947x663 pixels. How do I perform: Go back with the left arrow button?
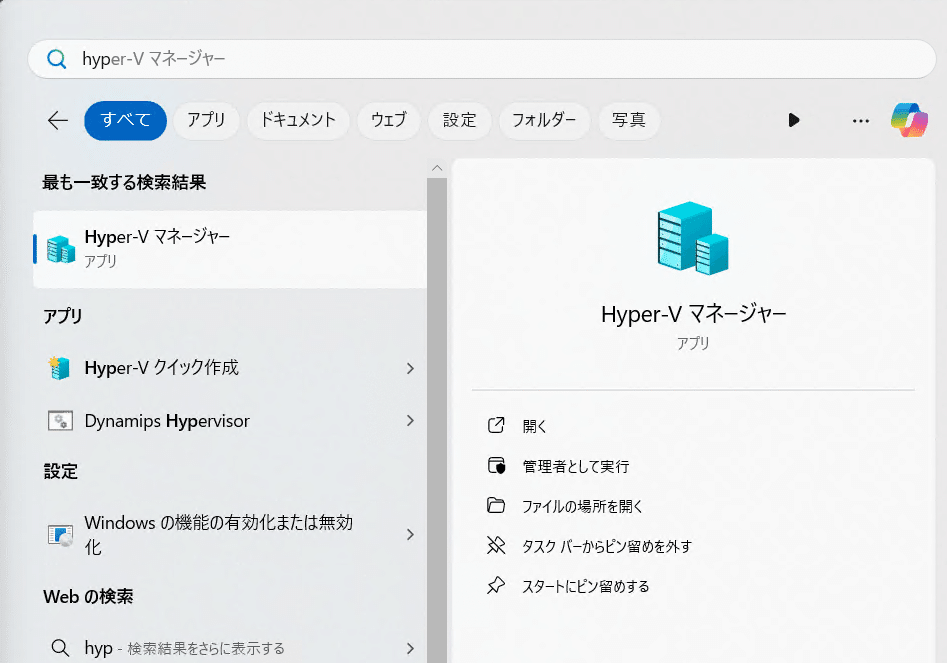[x=58, y=120]
